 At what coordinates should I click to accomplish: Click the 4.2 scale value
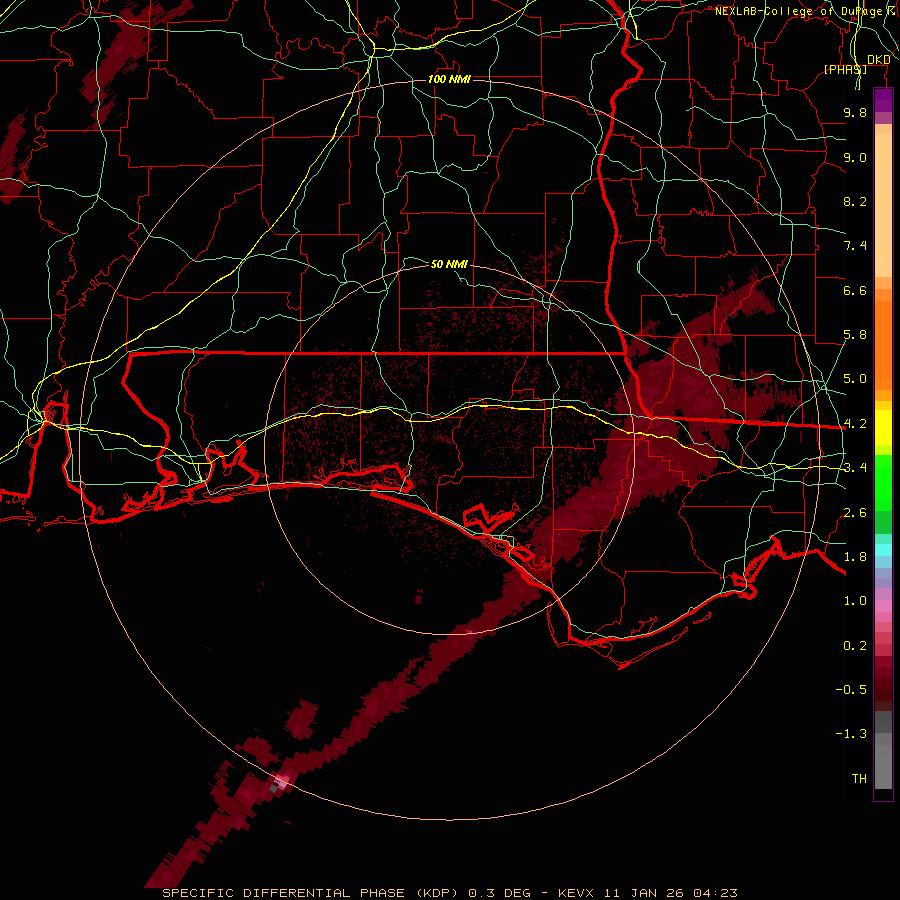click(855, 424)
